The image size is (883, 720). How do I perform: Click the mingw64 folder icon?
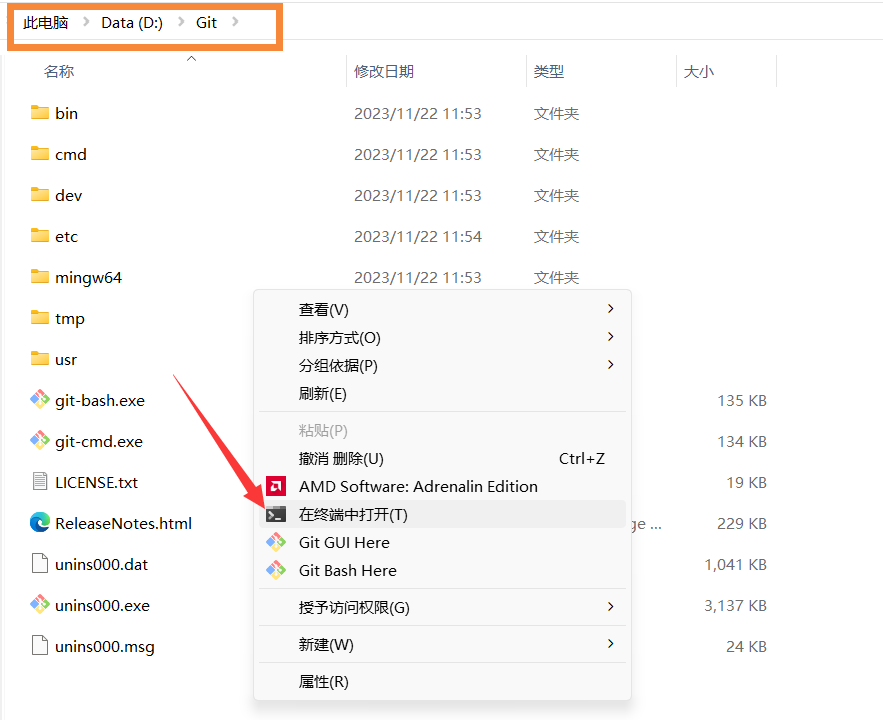[x=39, y=277]
